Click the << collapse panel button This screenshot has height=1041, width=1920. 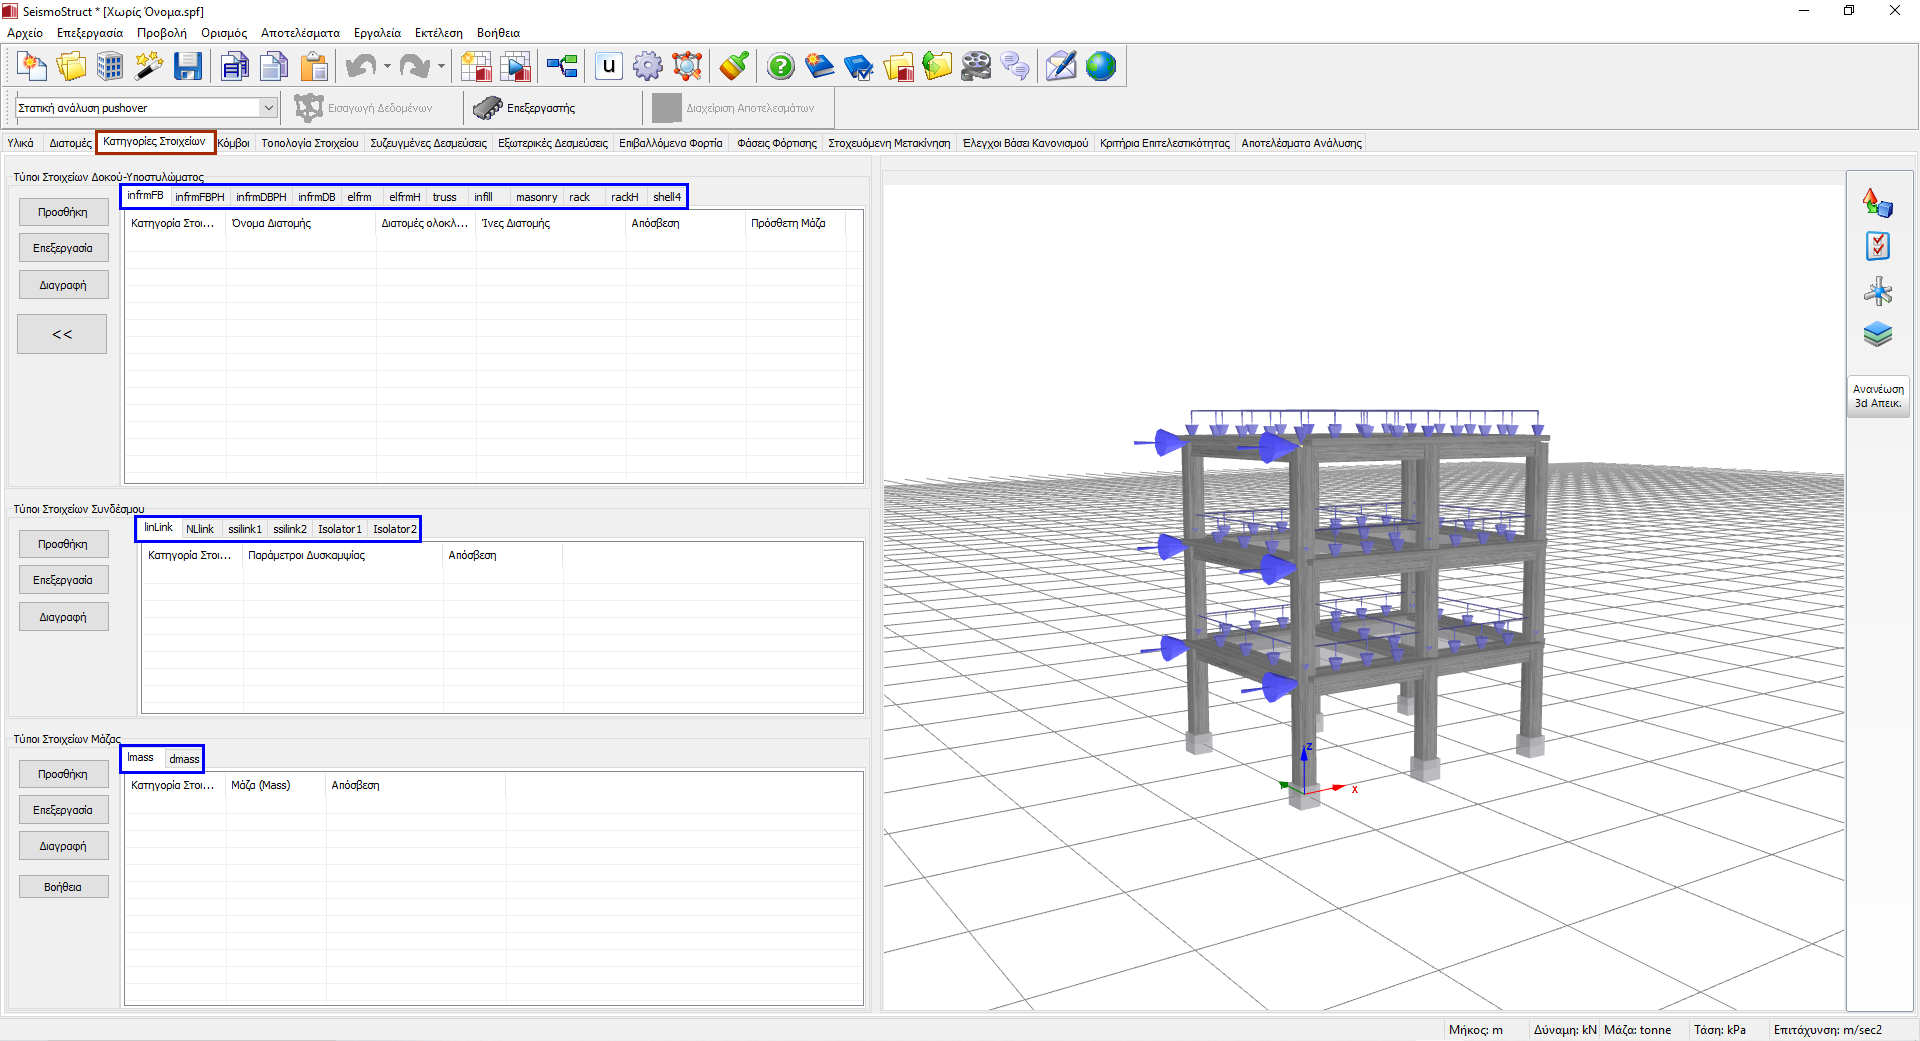62,334
